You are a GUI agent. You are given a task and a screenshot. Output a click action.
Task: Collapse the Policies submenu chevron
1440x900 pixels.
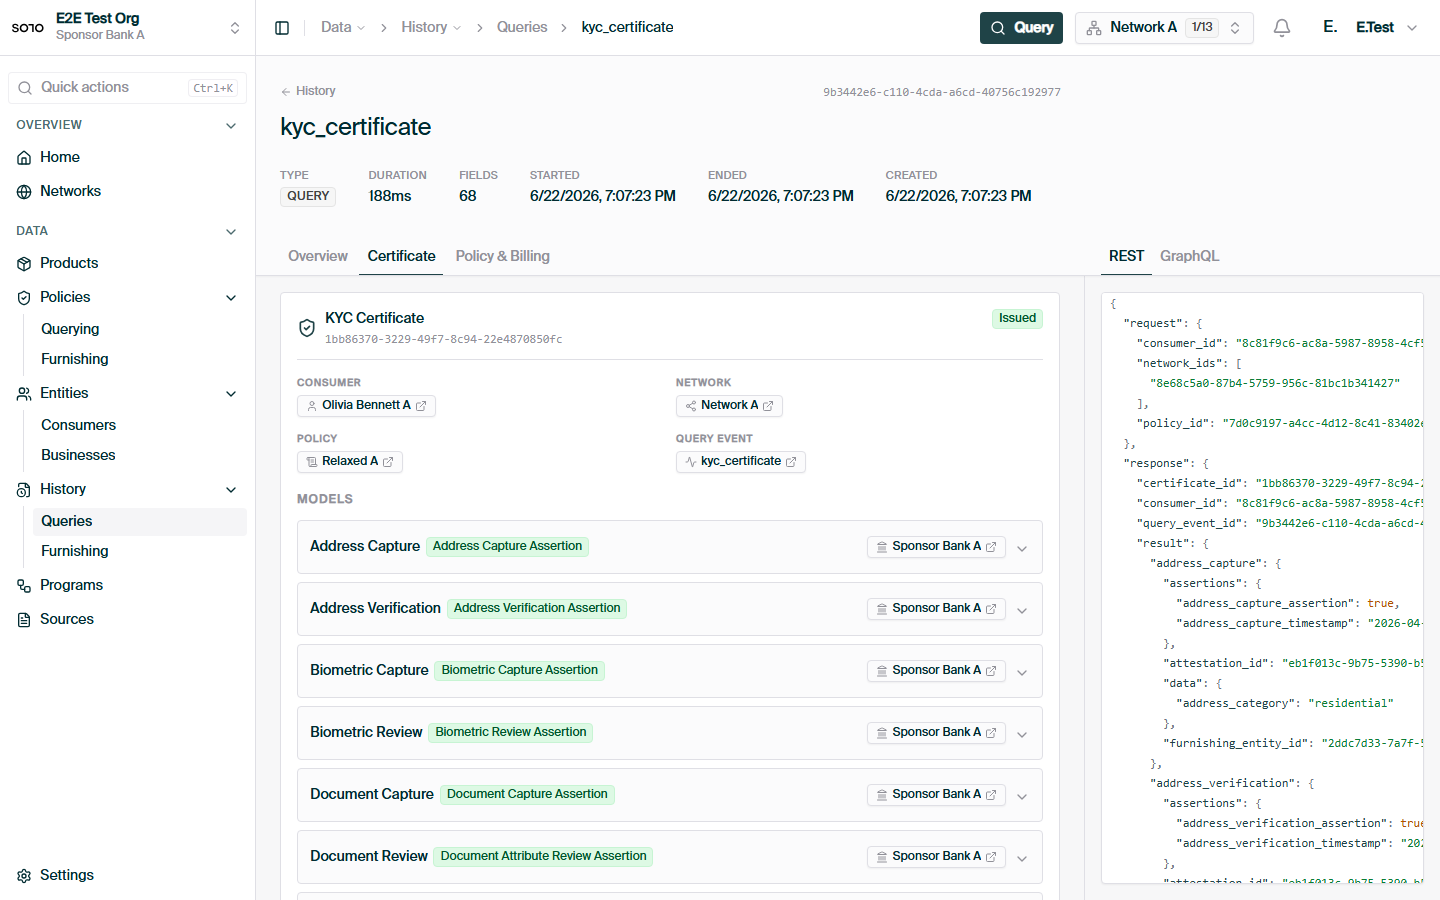(231, 298)
